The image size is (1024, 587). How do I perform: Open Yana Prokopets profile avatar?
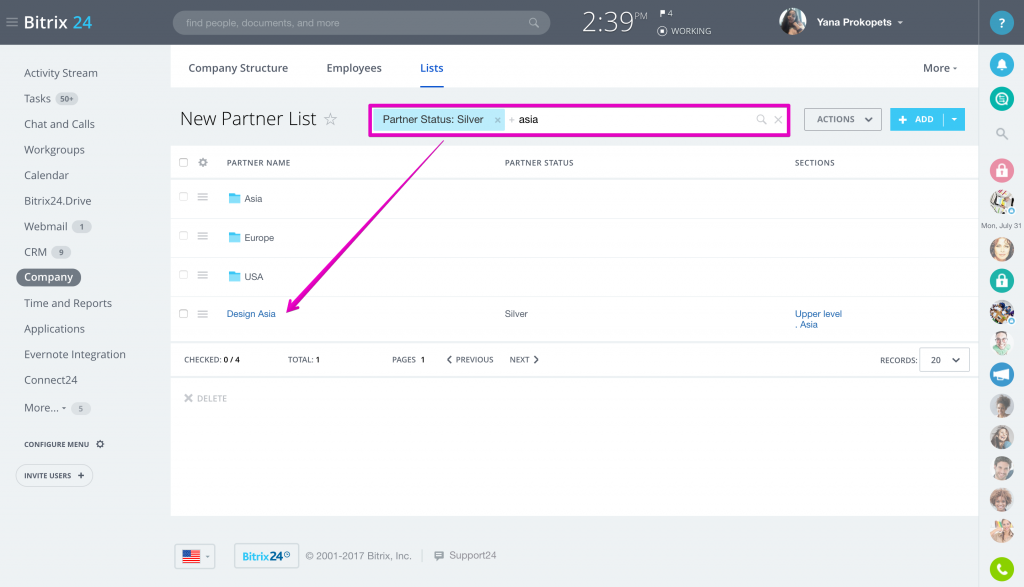[x=792, y=22]
